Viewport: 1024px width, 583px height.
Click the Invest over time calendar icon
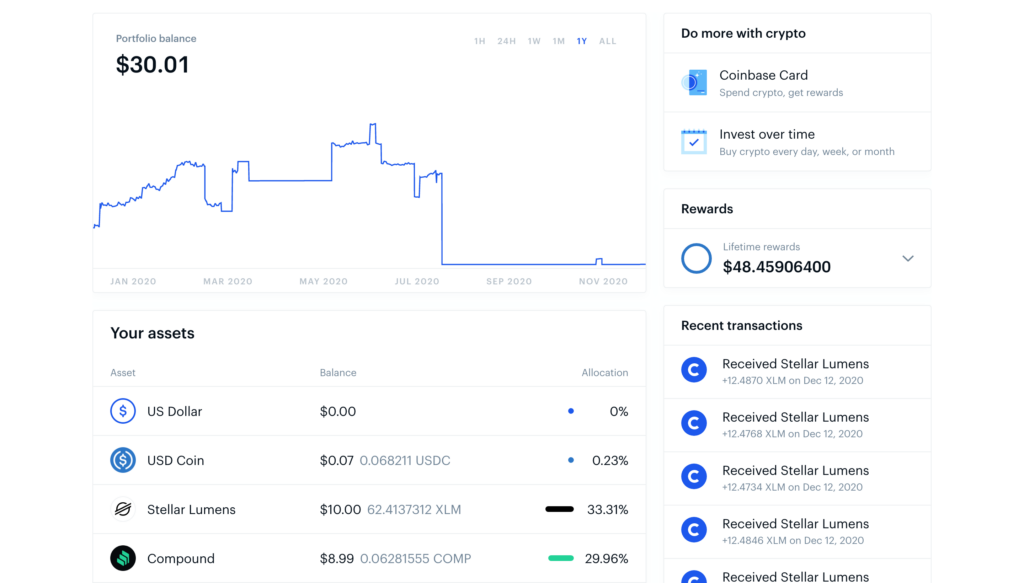click(694, 142)
